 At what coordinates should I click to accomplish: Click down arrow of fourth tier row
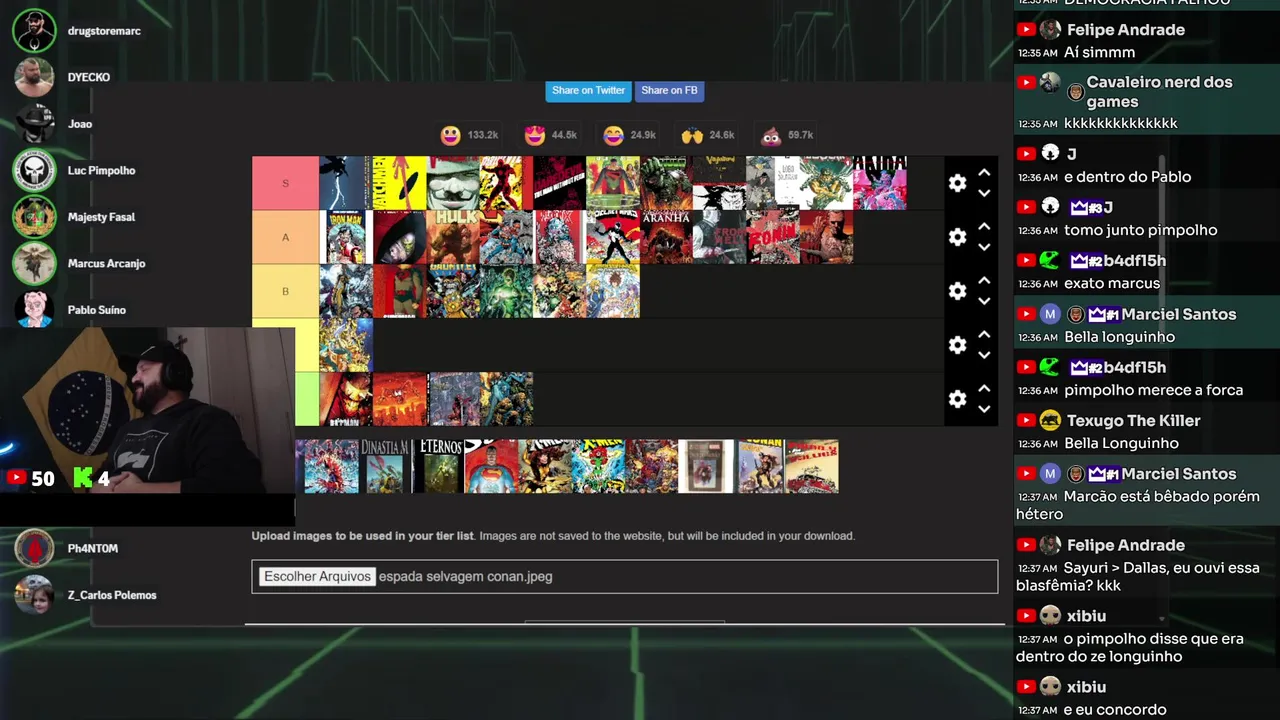point(984,355)
